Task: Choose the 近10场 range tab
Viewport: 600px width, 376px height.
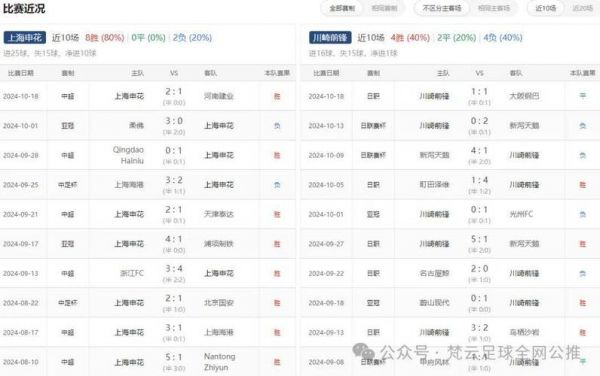Action: (546, 8)
